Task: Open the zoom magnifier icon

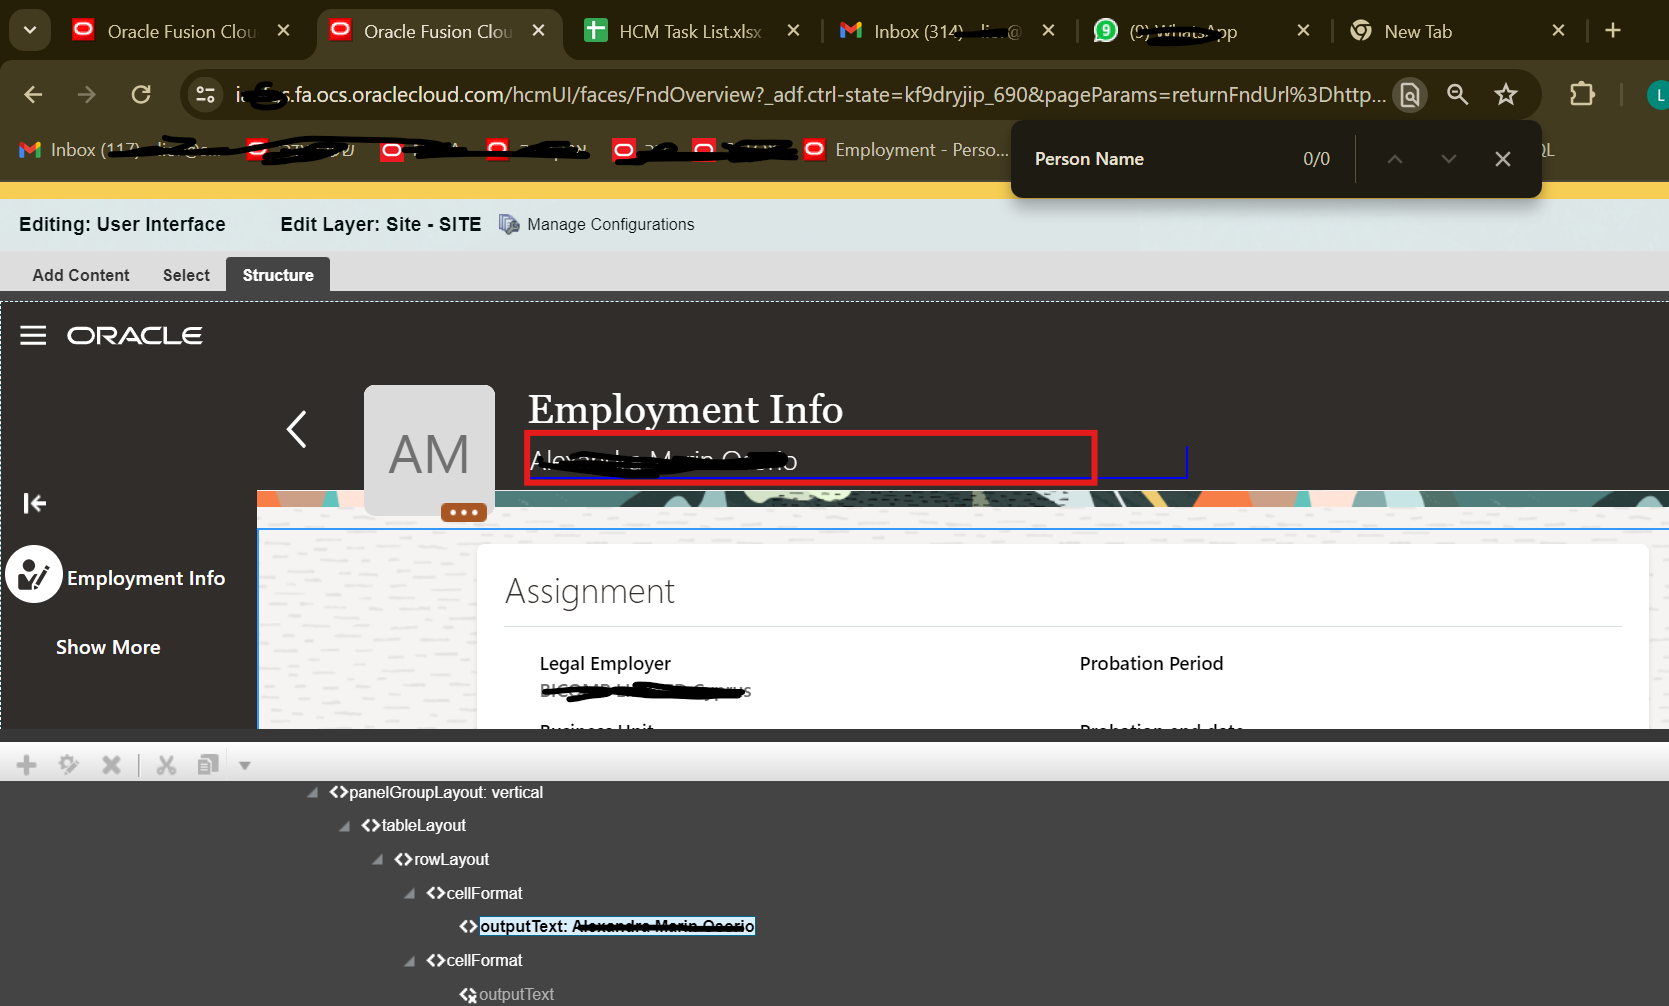Action: pos(1458,94)
